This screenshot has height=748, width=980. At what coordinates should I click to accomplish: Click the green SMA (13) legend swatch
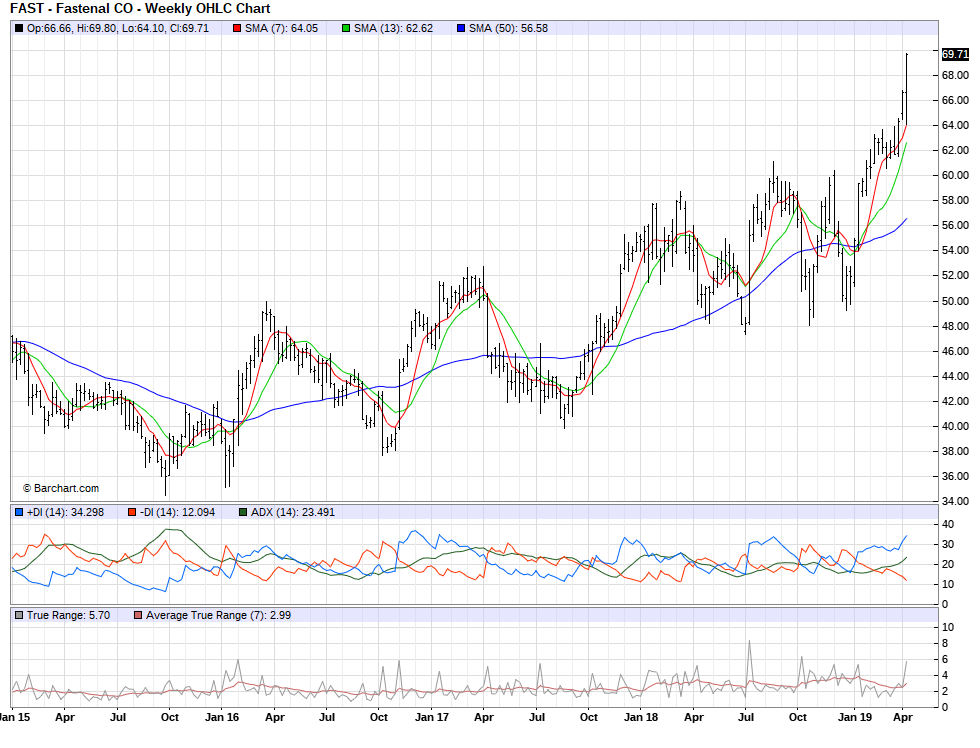[x=346, y=28]
